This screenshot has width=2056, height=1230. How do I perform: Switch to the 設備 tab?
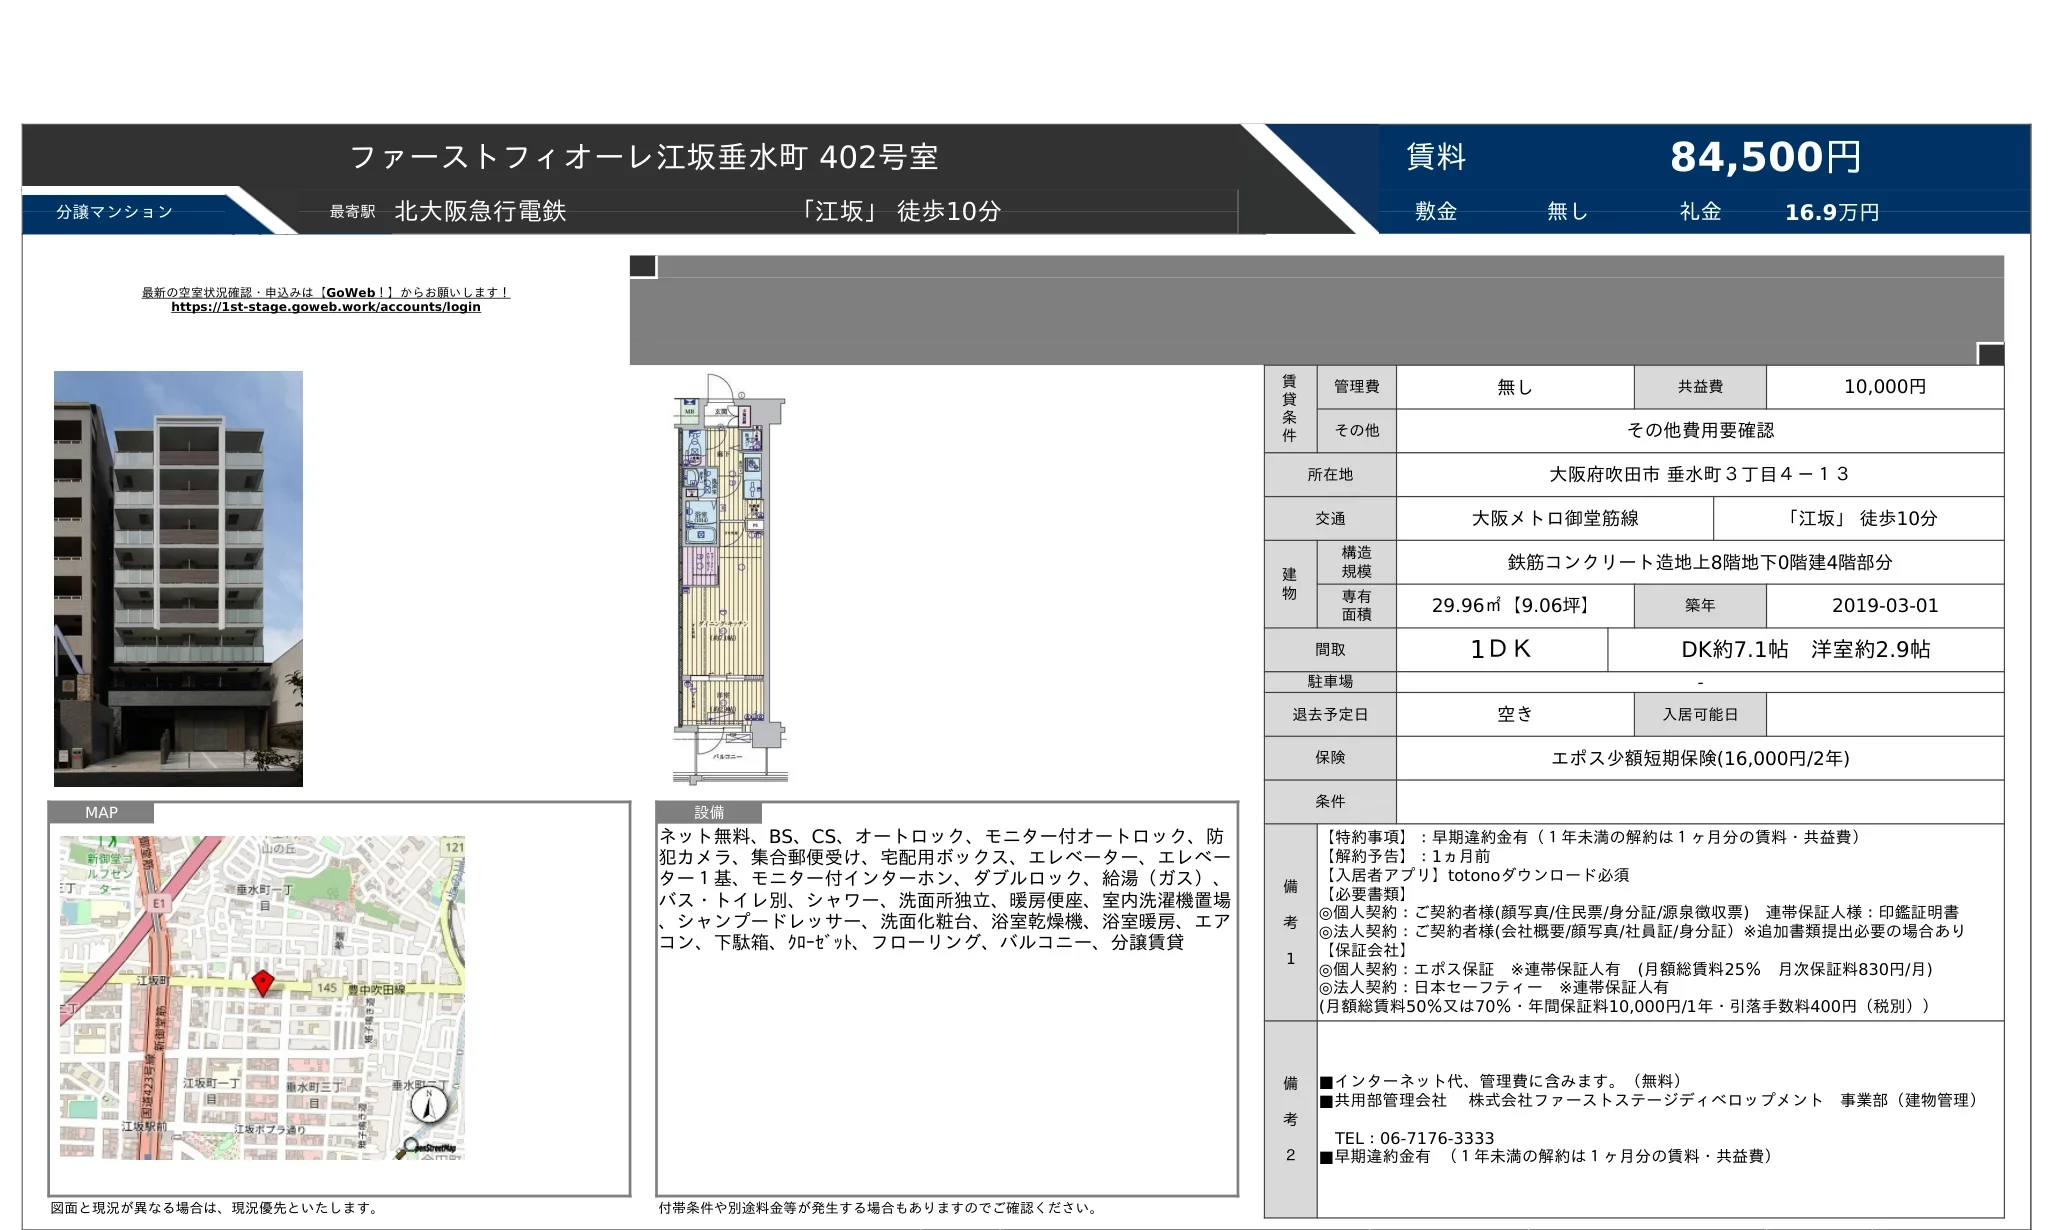coord(710,813)
